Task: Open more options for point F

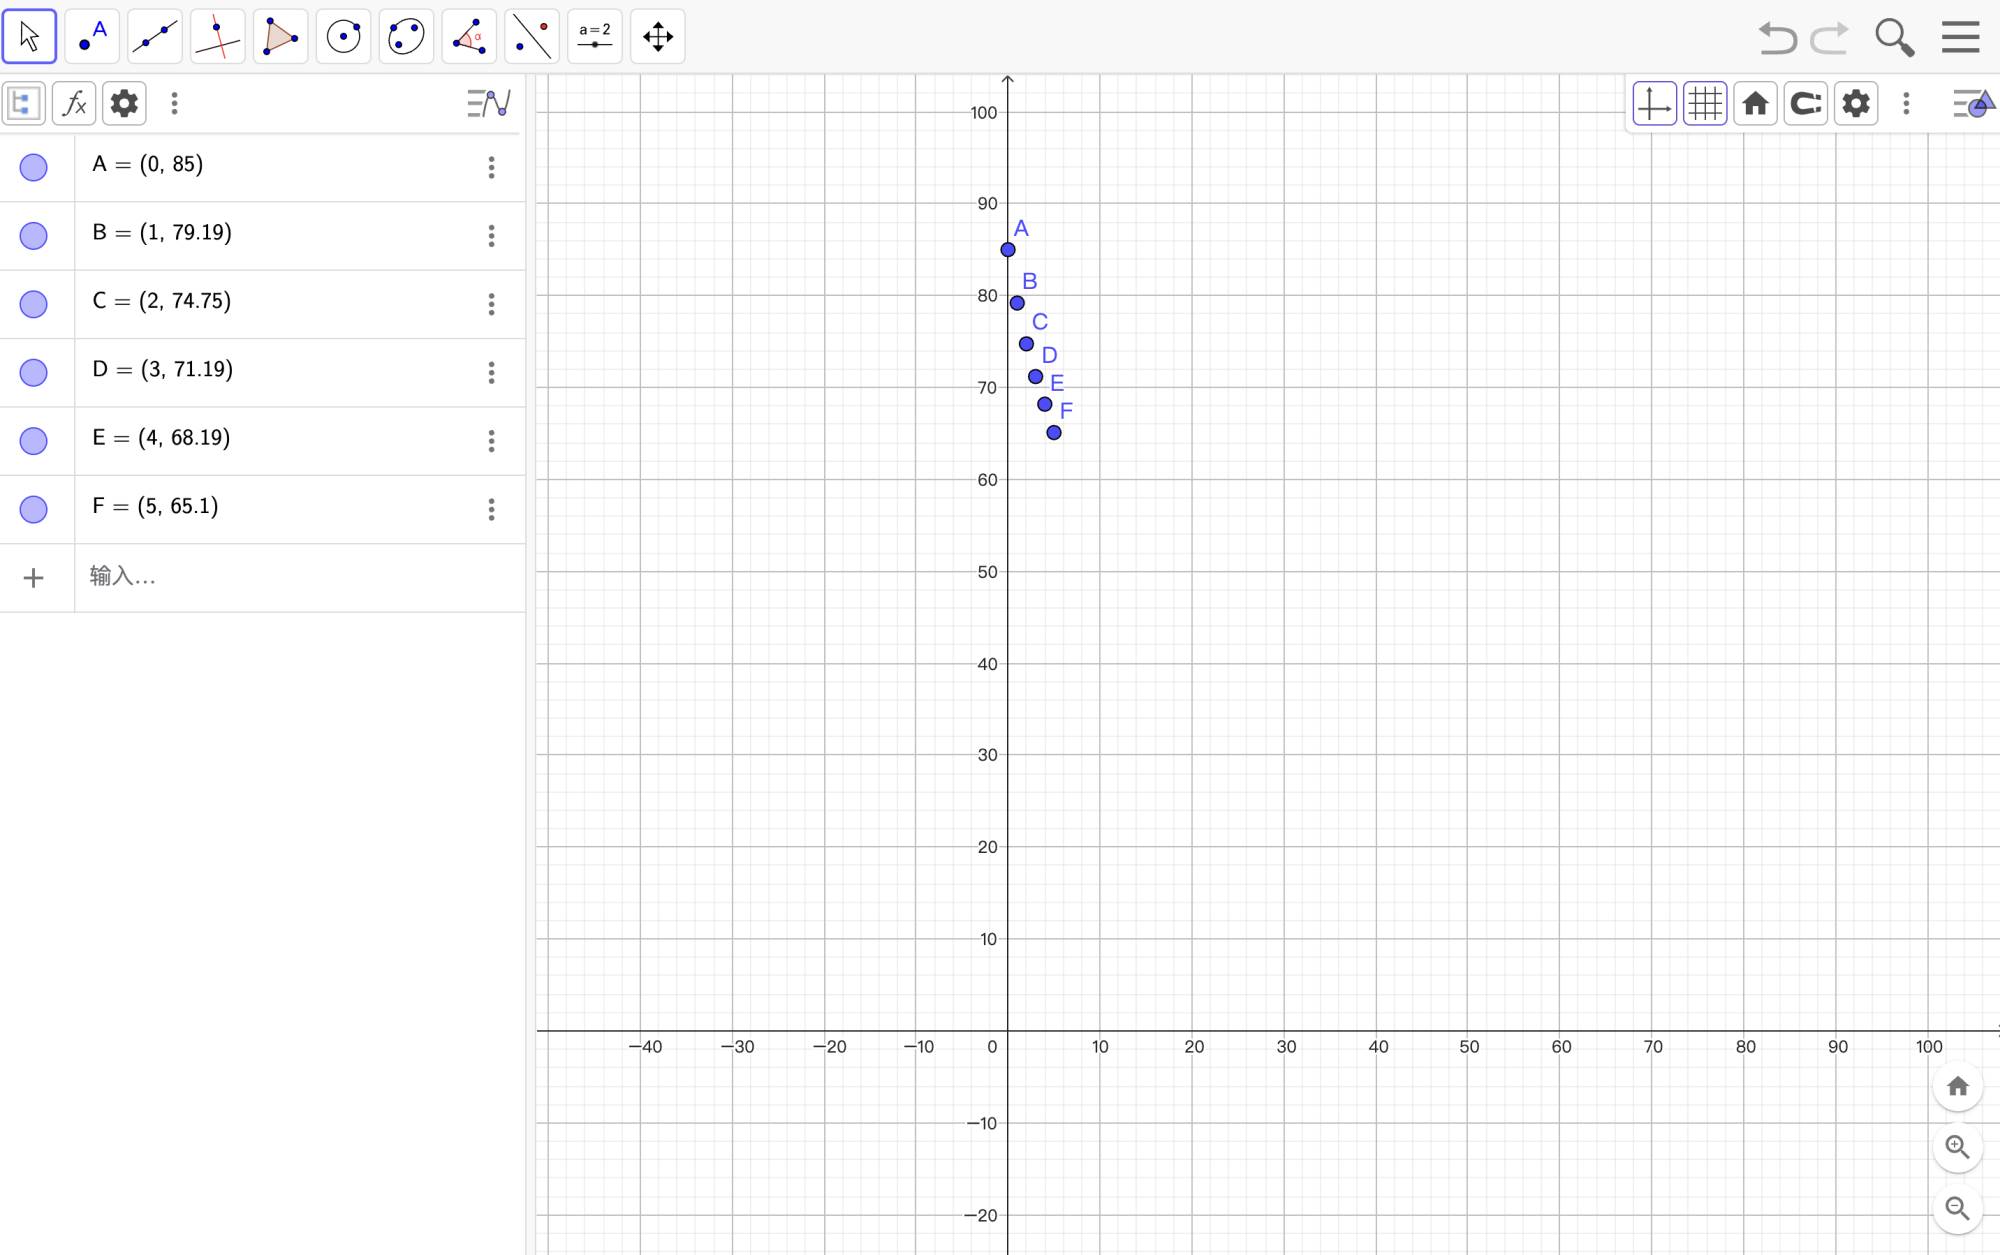Action: pos(491,510)
